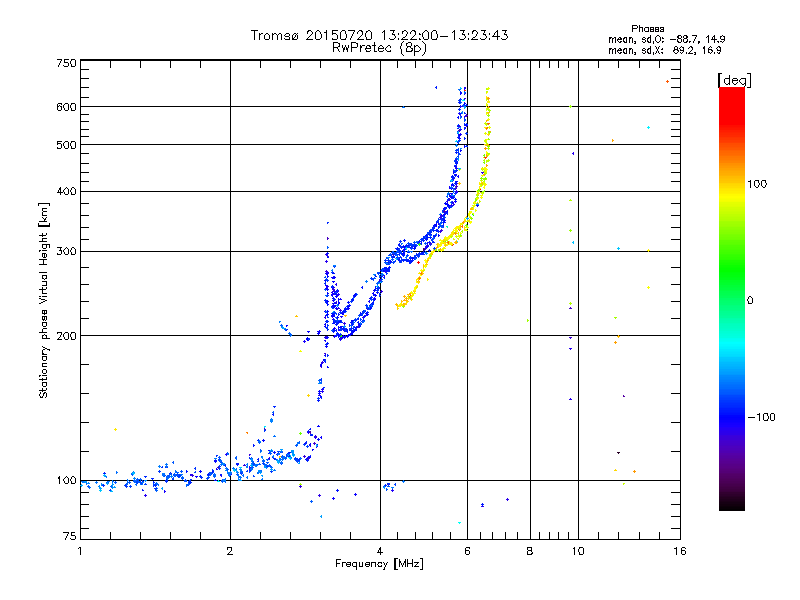Click the 'Phases' statistics heading
This screenshot has width=800, height=600.
tap(647, 29)
